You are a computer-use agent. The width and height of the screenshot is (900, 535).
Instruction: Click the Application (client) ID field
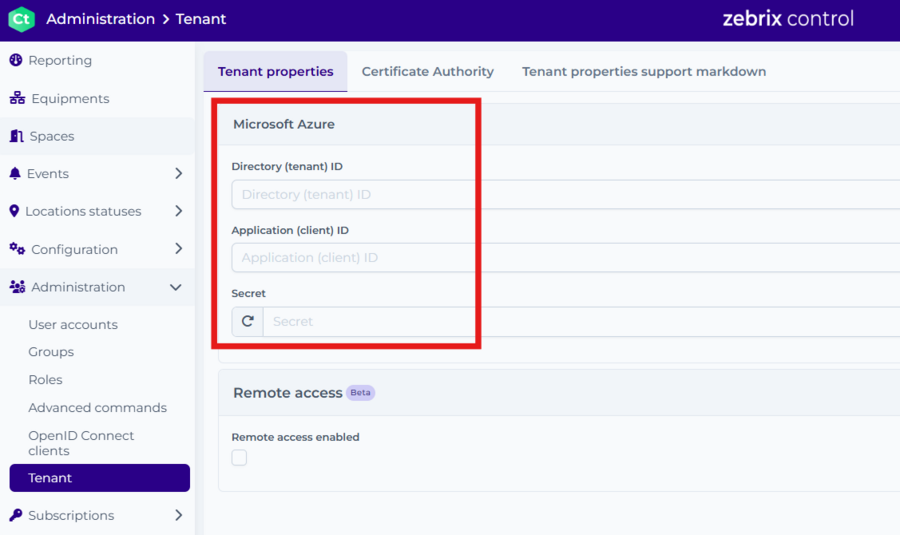[565, 258]
